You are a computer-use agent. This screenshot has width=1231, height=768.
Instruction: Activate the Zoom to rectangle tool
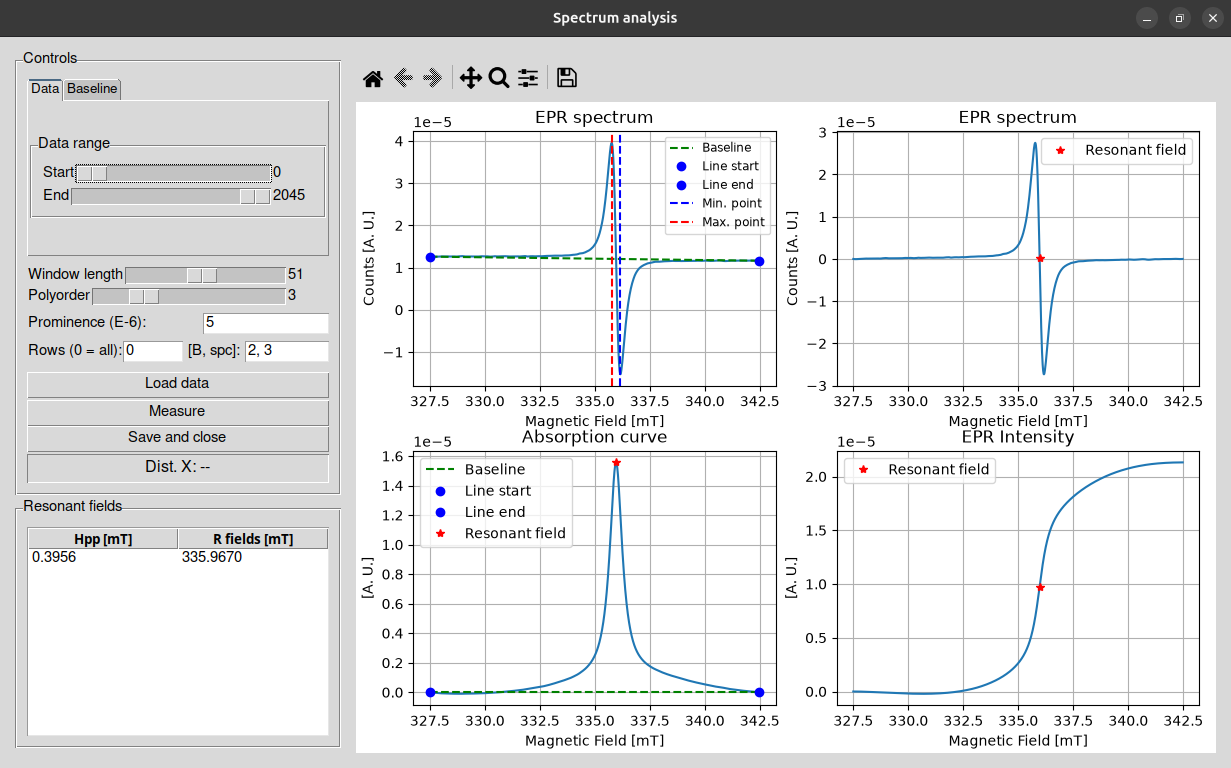pos(499,78)
